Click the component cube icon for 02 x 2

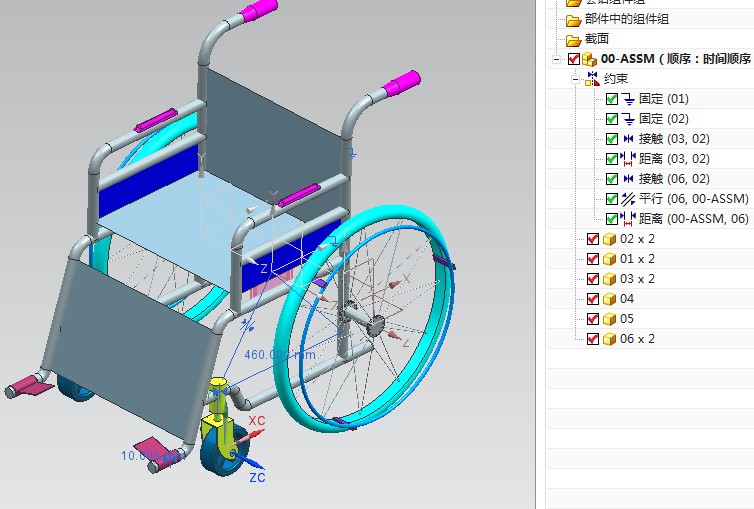[x=609, y=239]
